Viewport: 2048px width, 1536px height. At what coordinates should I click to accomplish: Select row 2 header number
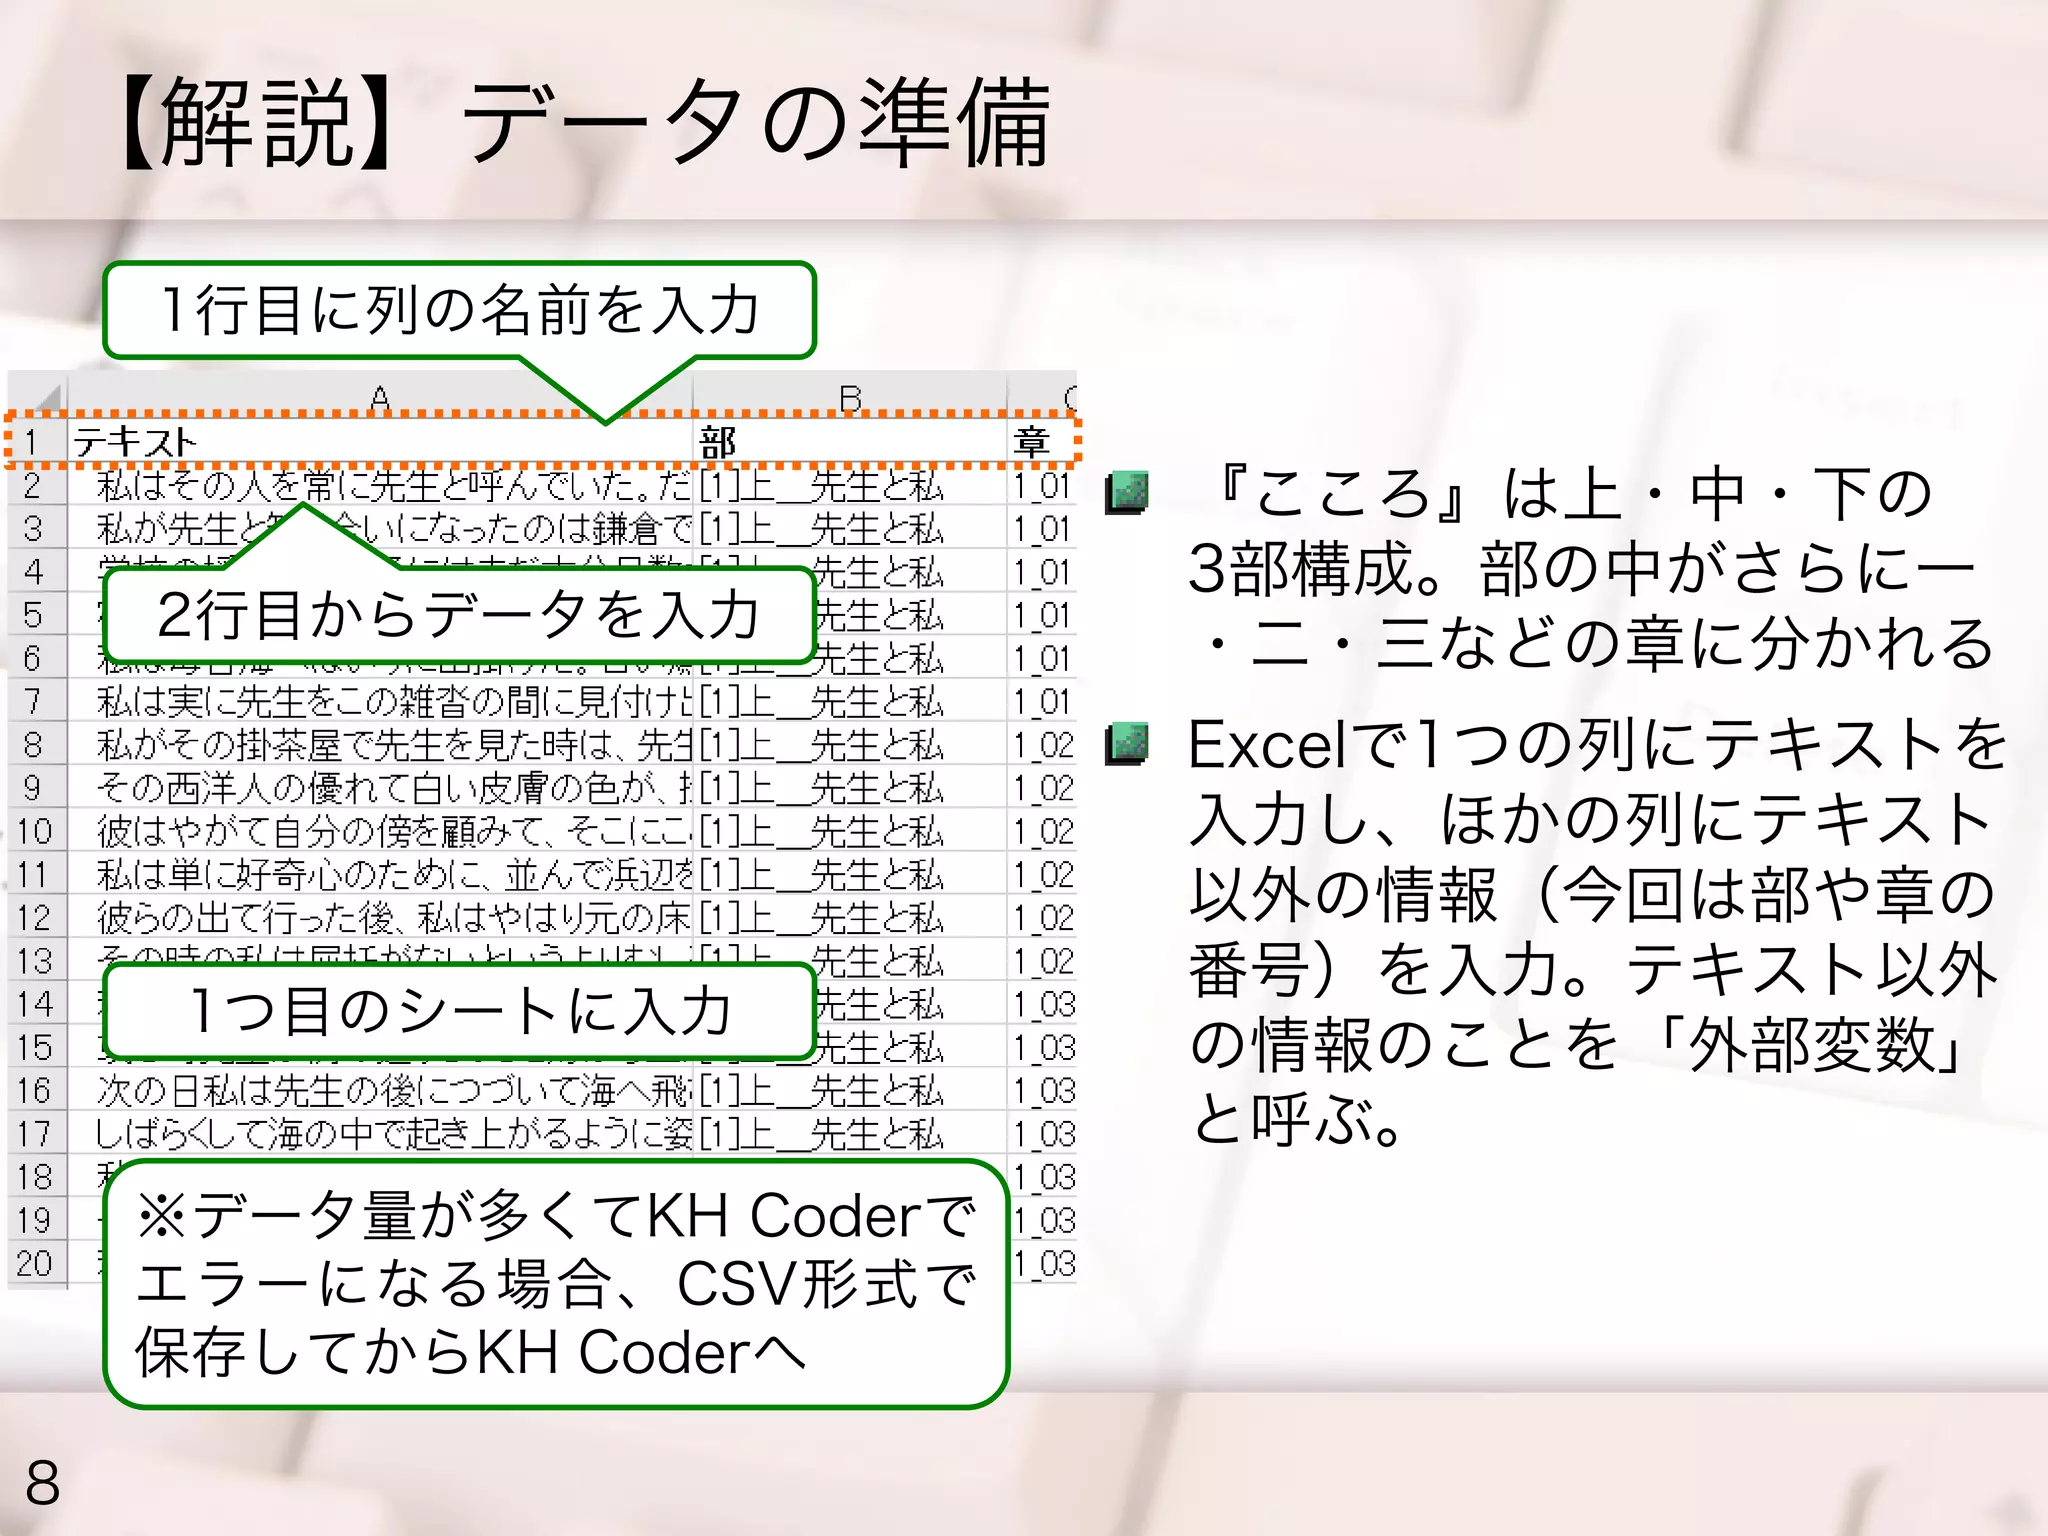click(34, 486)
